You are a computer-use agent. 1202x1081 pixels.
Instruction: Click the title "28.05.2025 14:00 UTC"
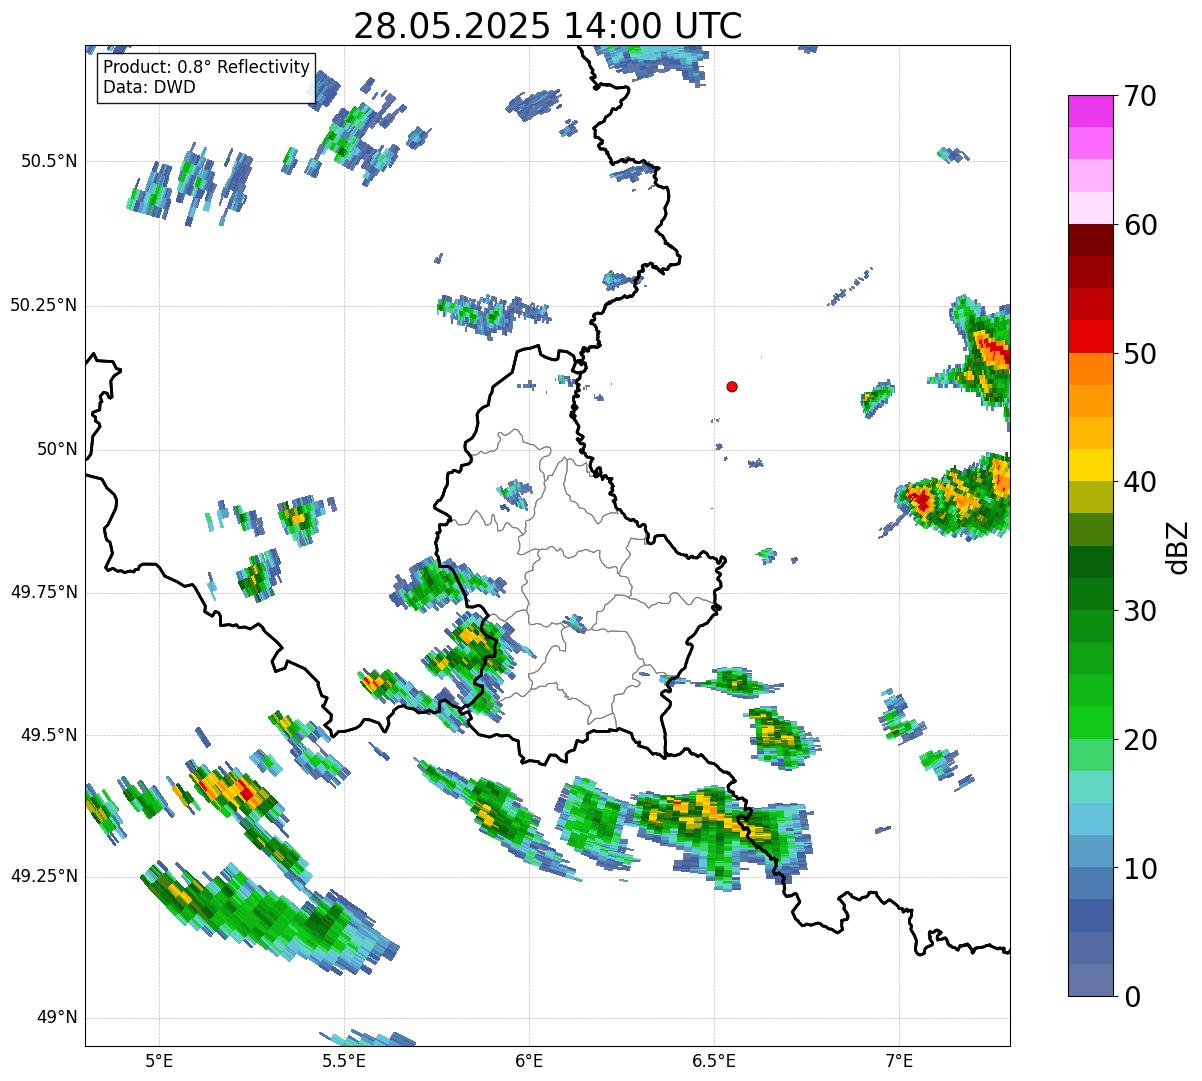[x=548, y=26]
